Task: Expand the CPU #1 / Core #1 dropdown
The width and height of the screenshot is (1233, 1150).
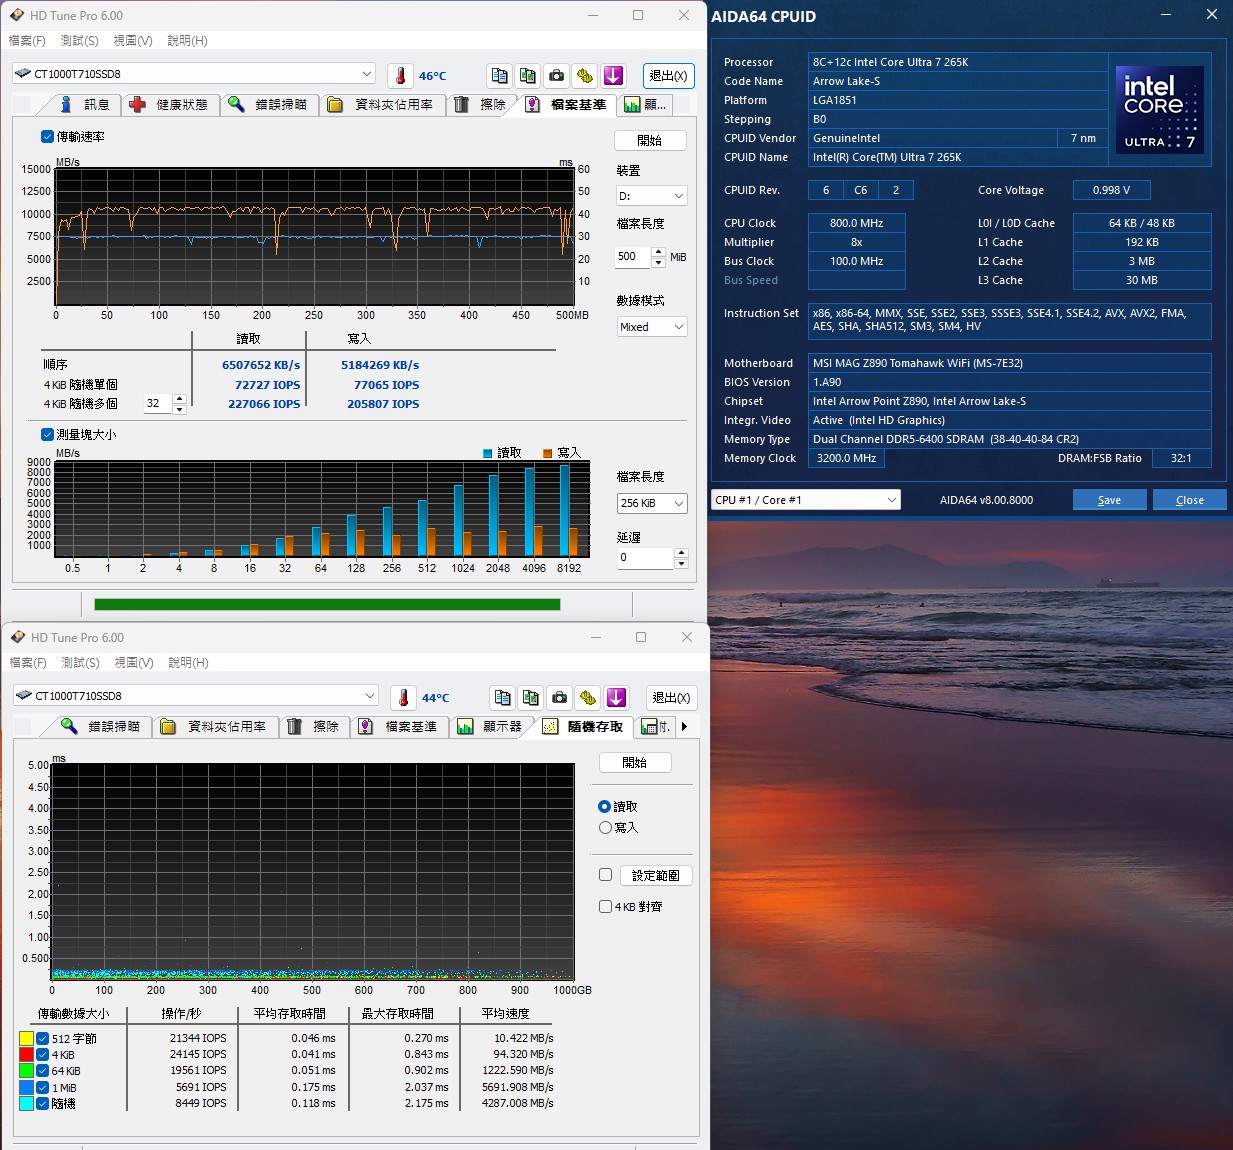Action: pyautogui.click(x=806, y=500)
